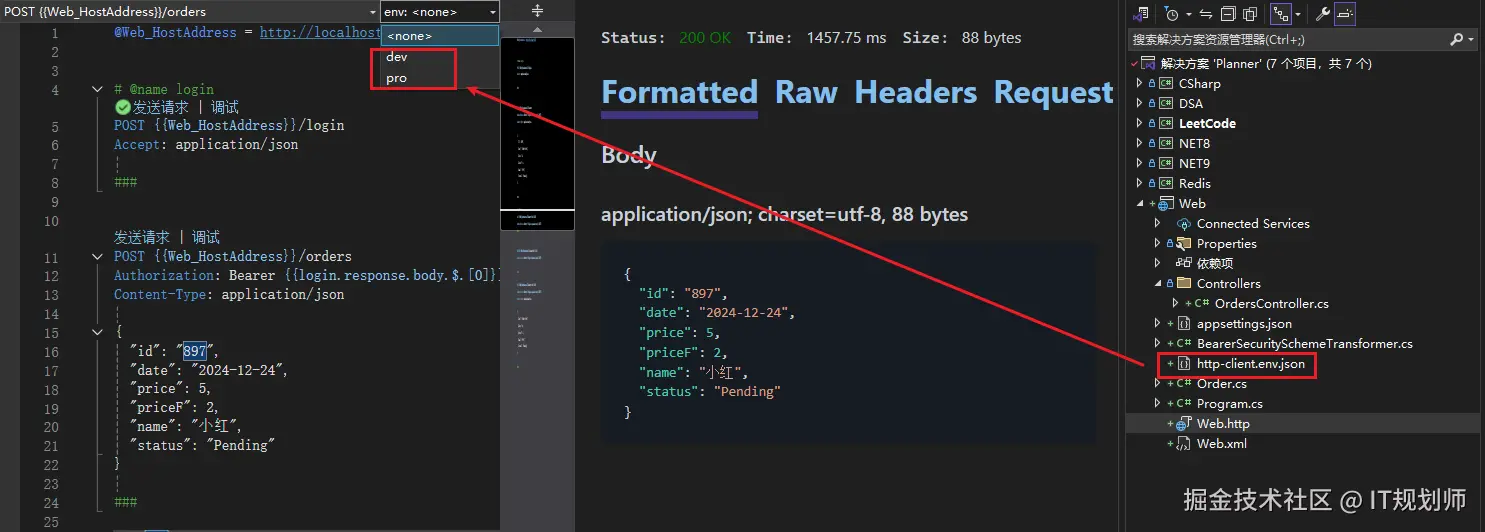Toggle the Preview Selected Items icon

[x=1345, y=14]
